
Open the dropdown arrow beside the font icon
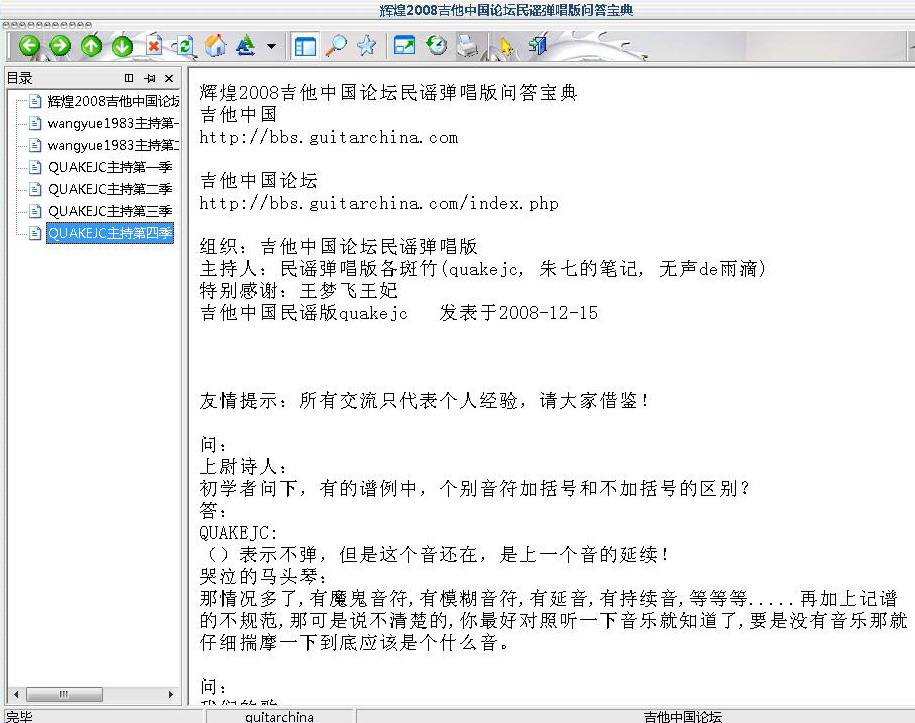point(271,46)
